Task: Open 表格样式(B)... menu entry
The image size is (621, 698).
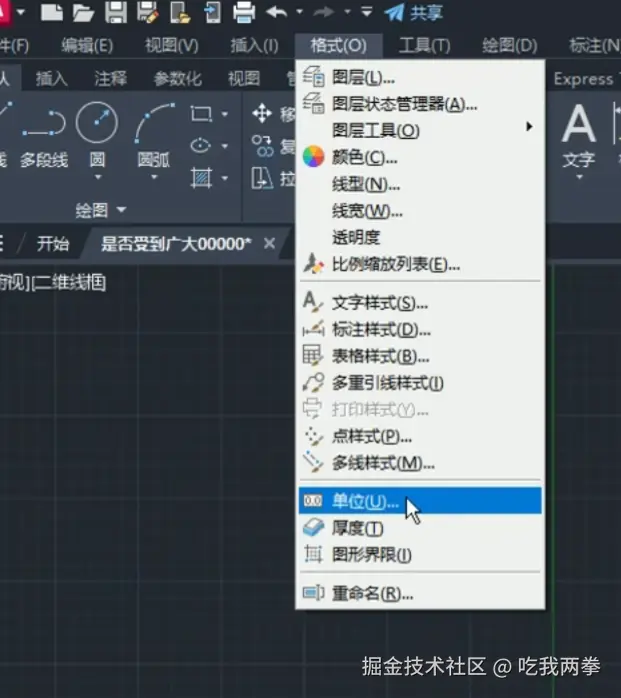Action: click(420, 356)
